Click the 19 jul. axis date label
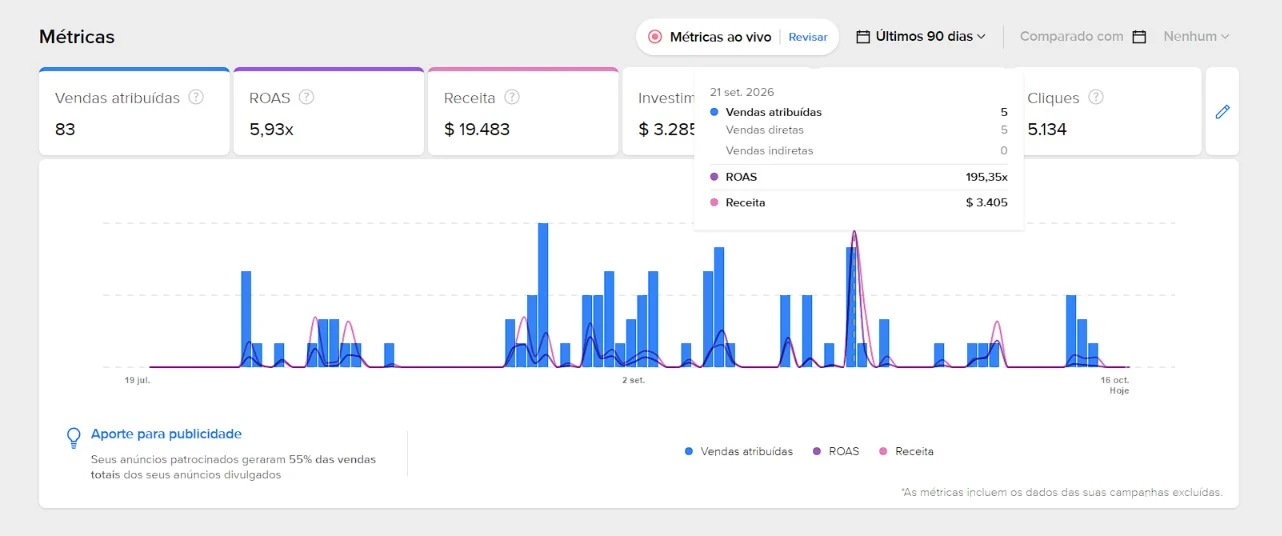 pyautogui.click(x=137, y=380)
